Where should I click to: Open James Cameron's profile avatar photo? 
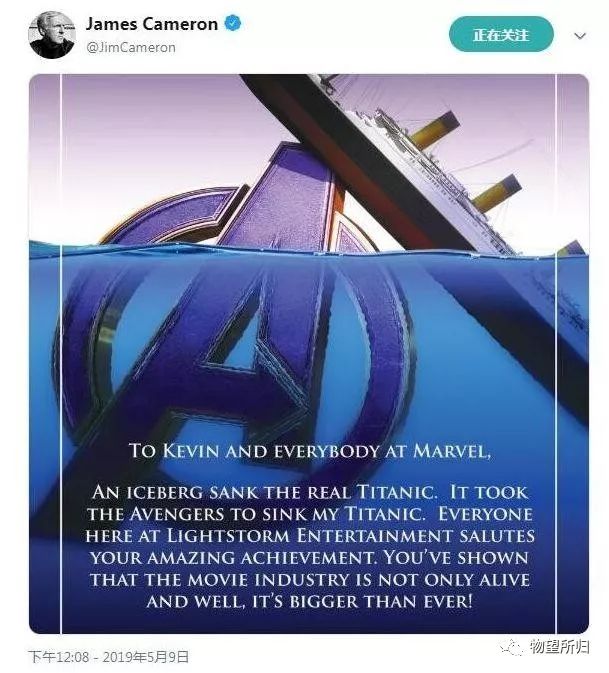point(52,35)
